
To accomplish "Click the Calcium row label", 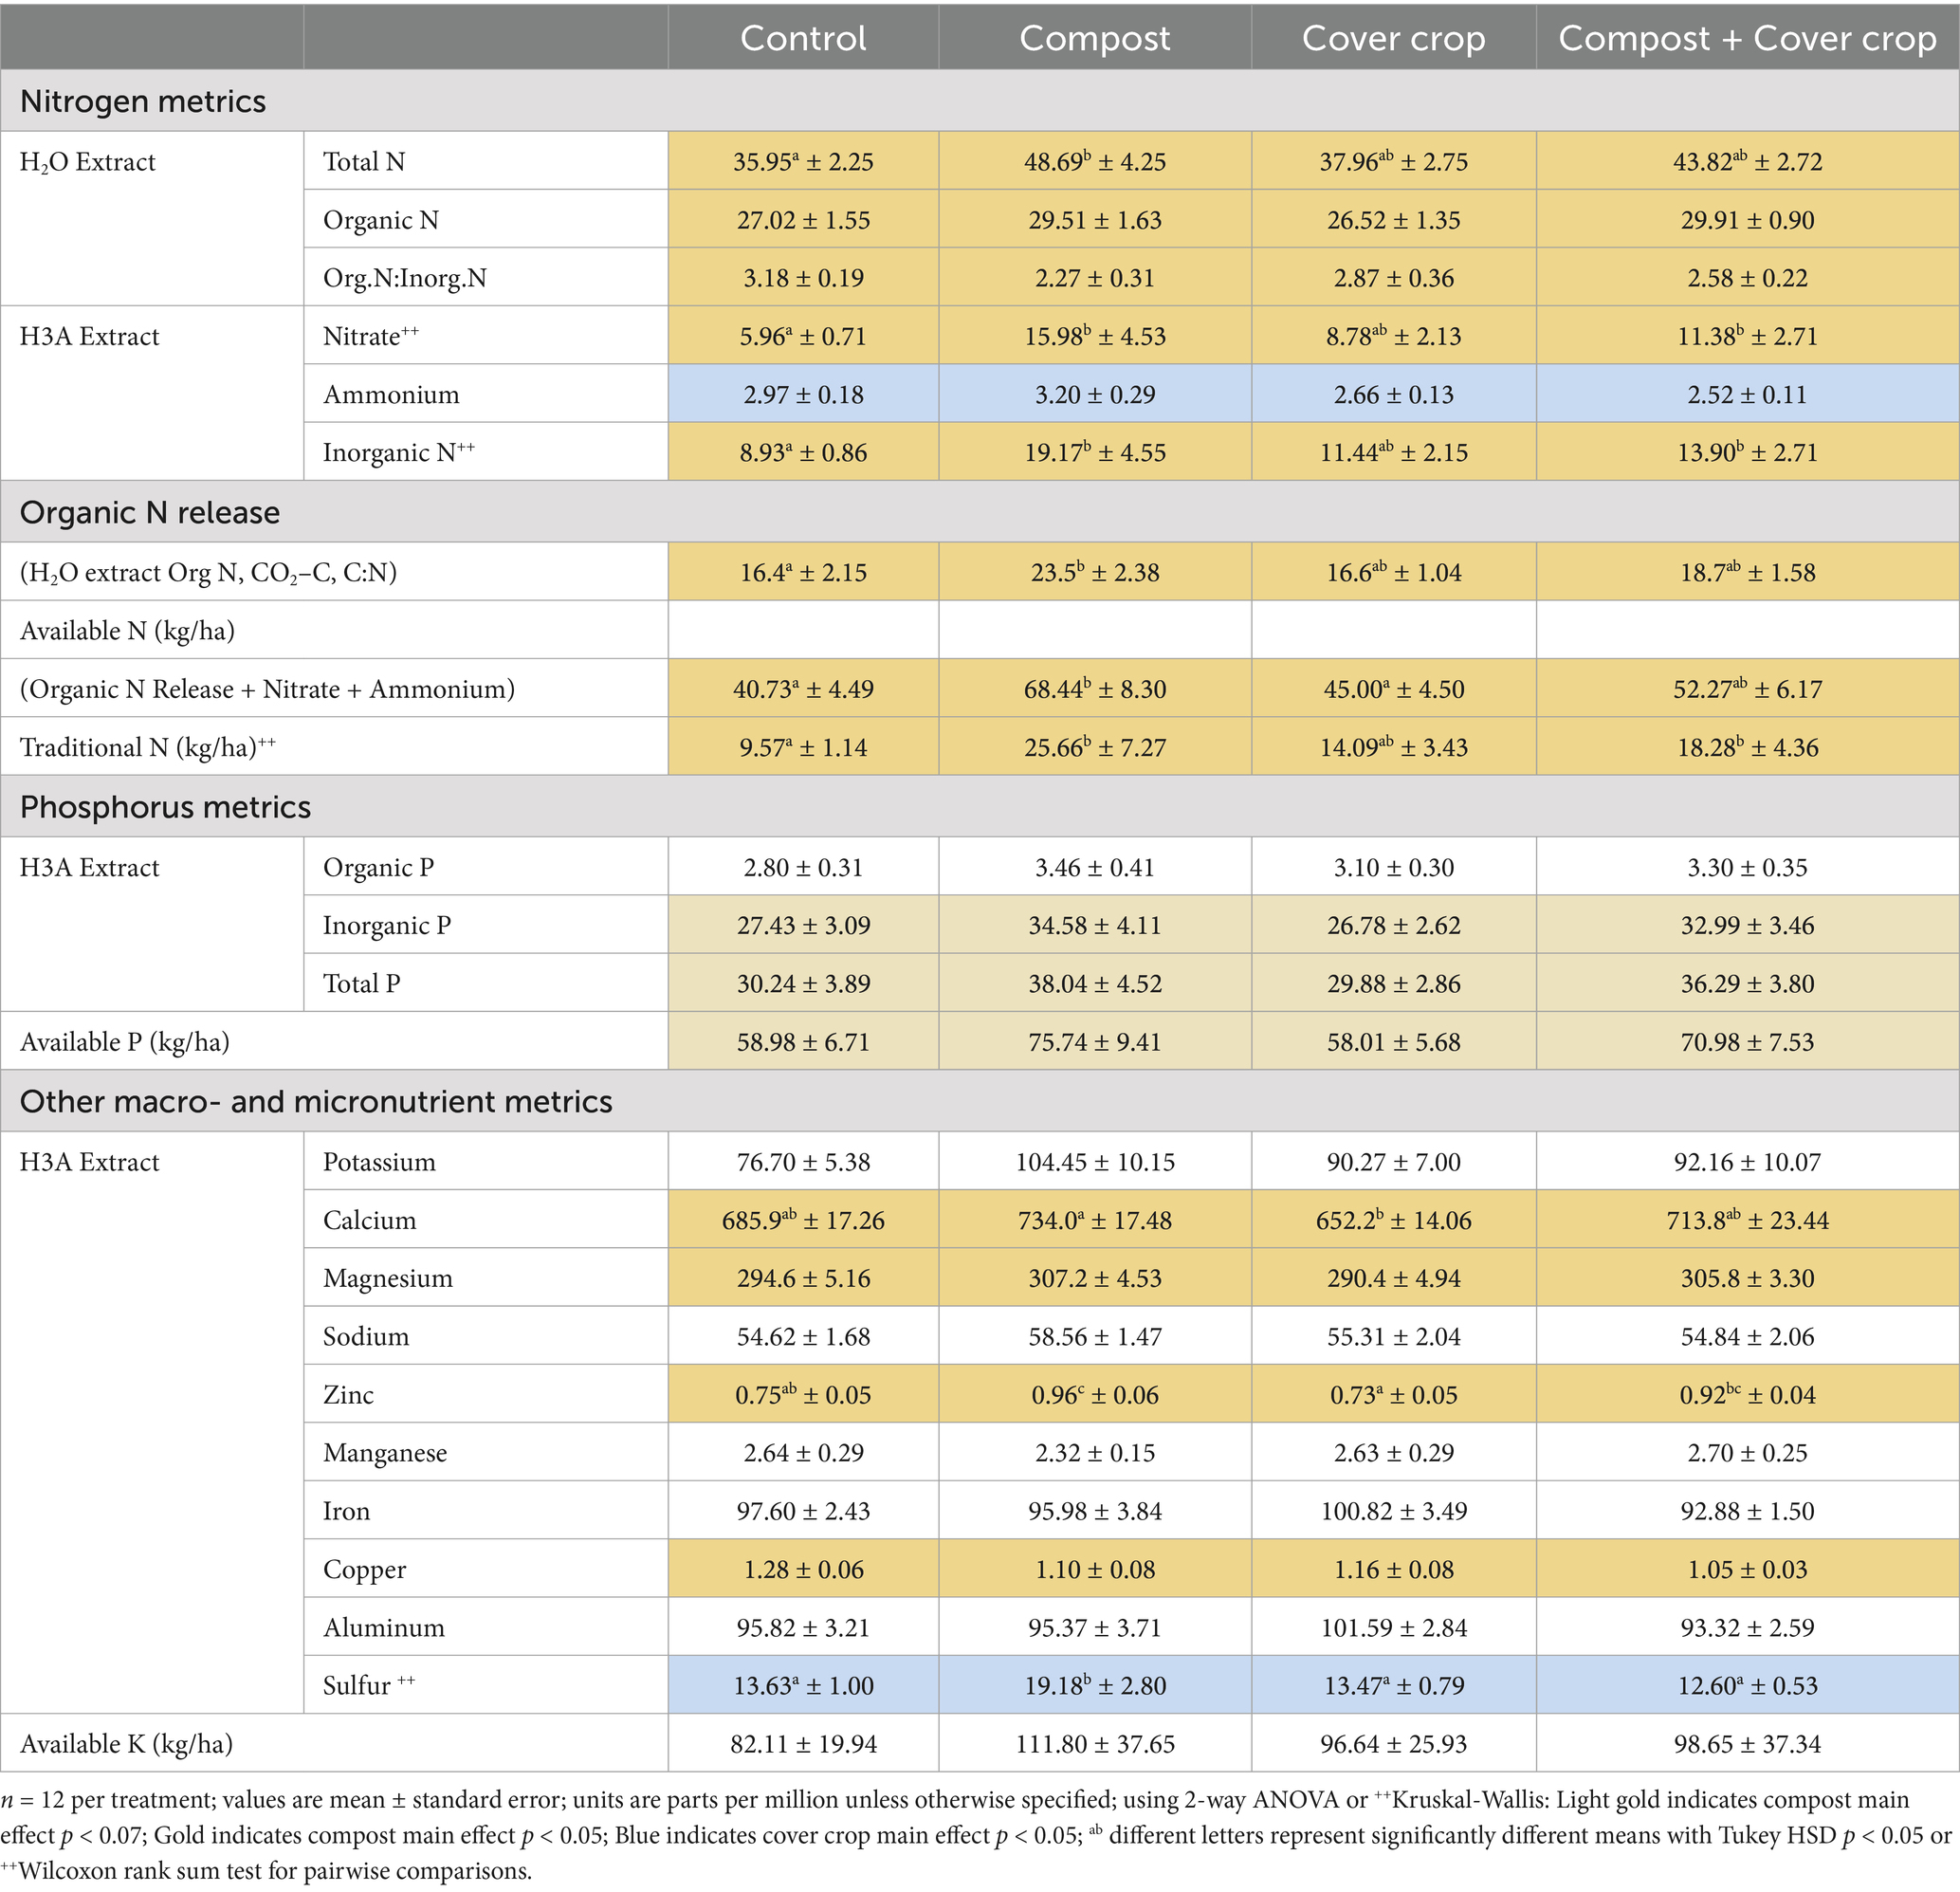I will 369,1220.
